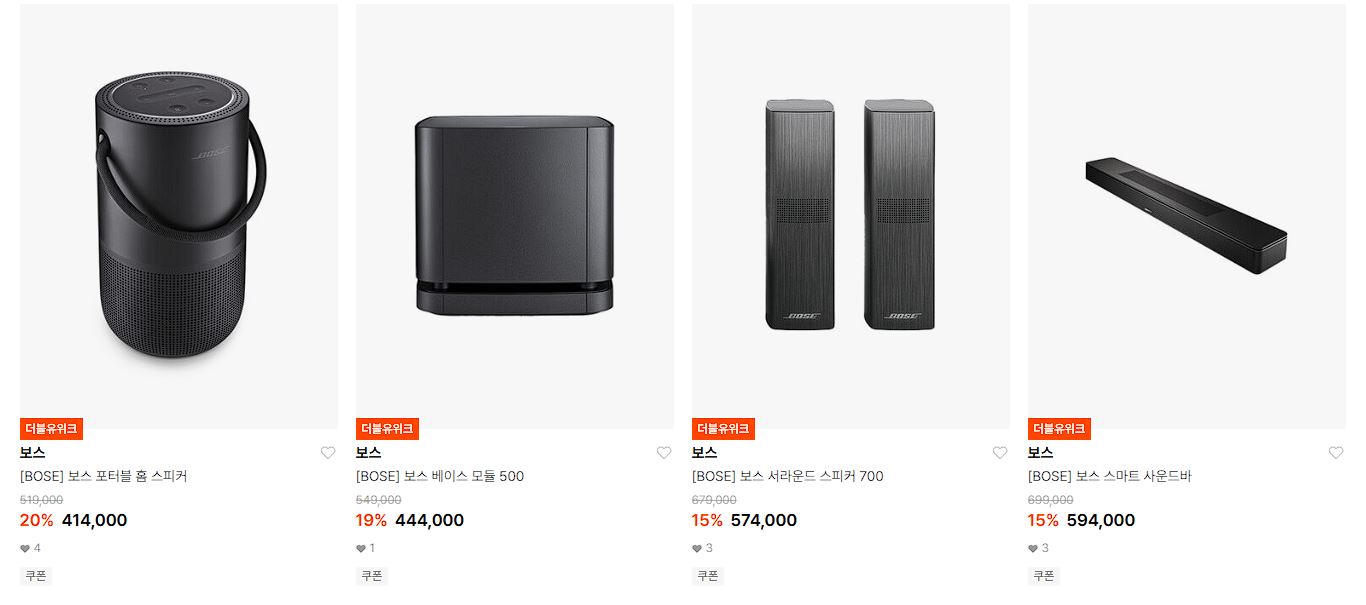Click the 쿠폰 tag under the portable speaker
This screenshot has height=605, width=1366.
(x=36, y=576)
